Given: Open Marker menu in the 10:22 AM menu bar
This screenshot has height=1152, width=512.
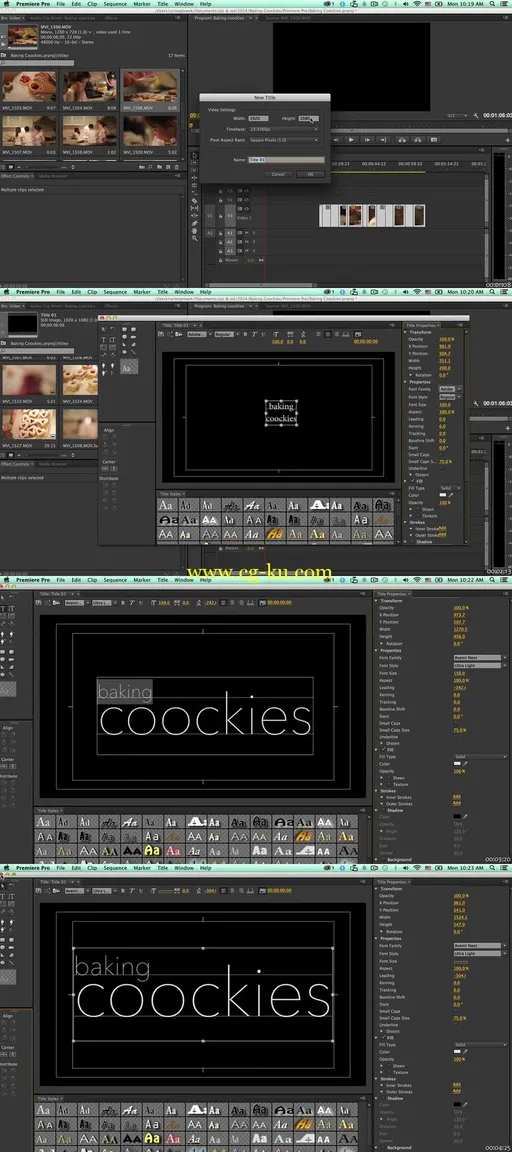Looking at the screenshot, I should point(143,580).
